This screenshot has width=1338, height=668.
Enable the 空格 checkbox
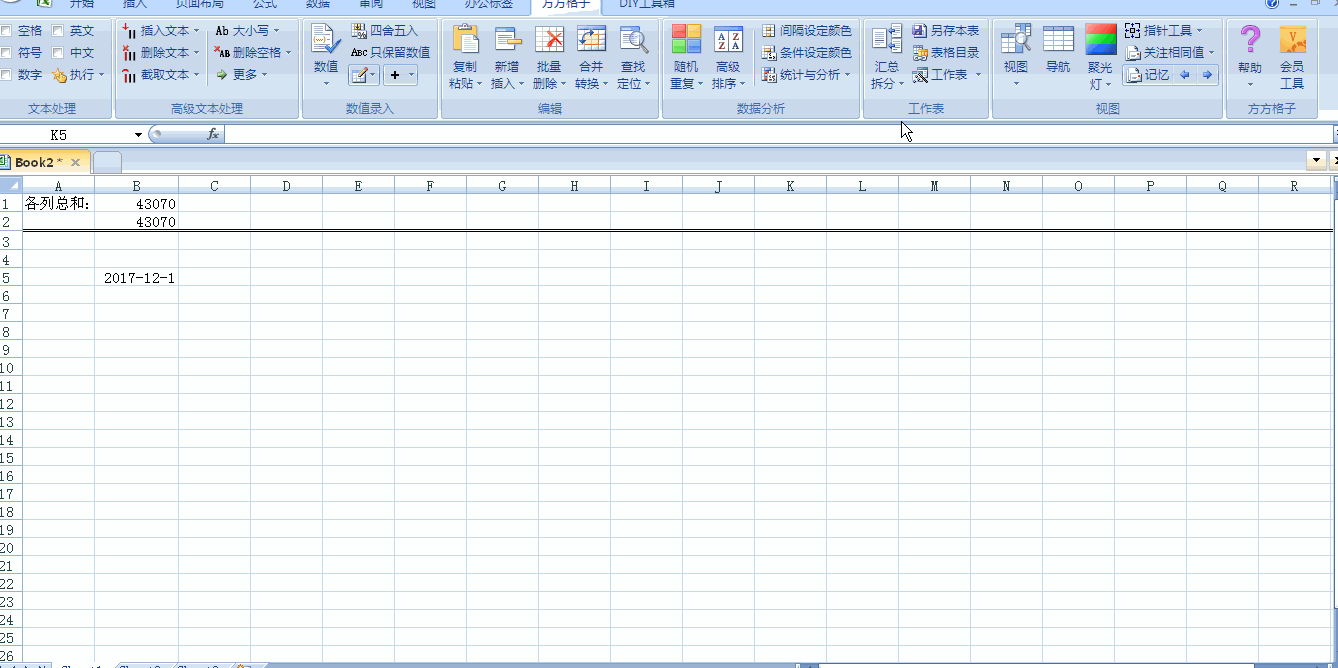pos(7,31)
